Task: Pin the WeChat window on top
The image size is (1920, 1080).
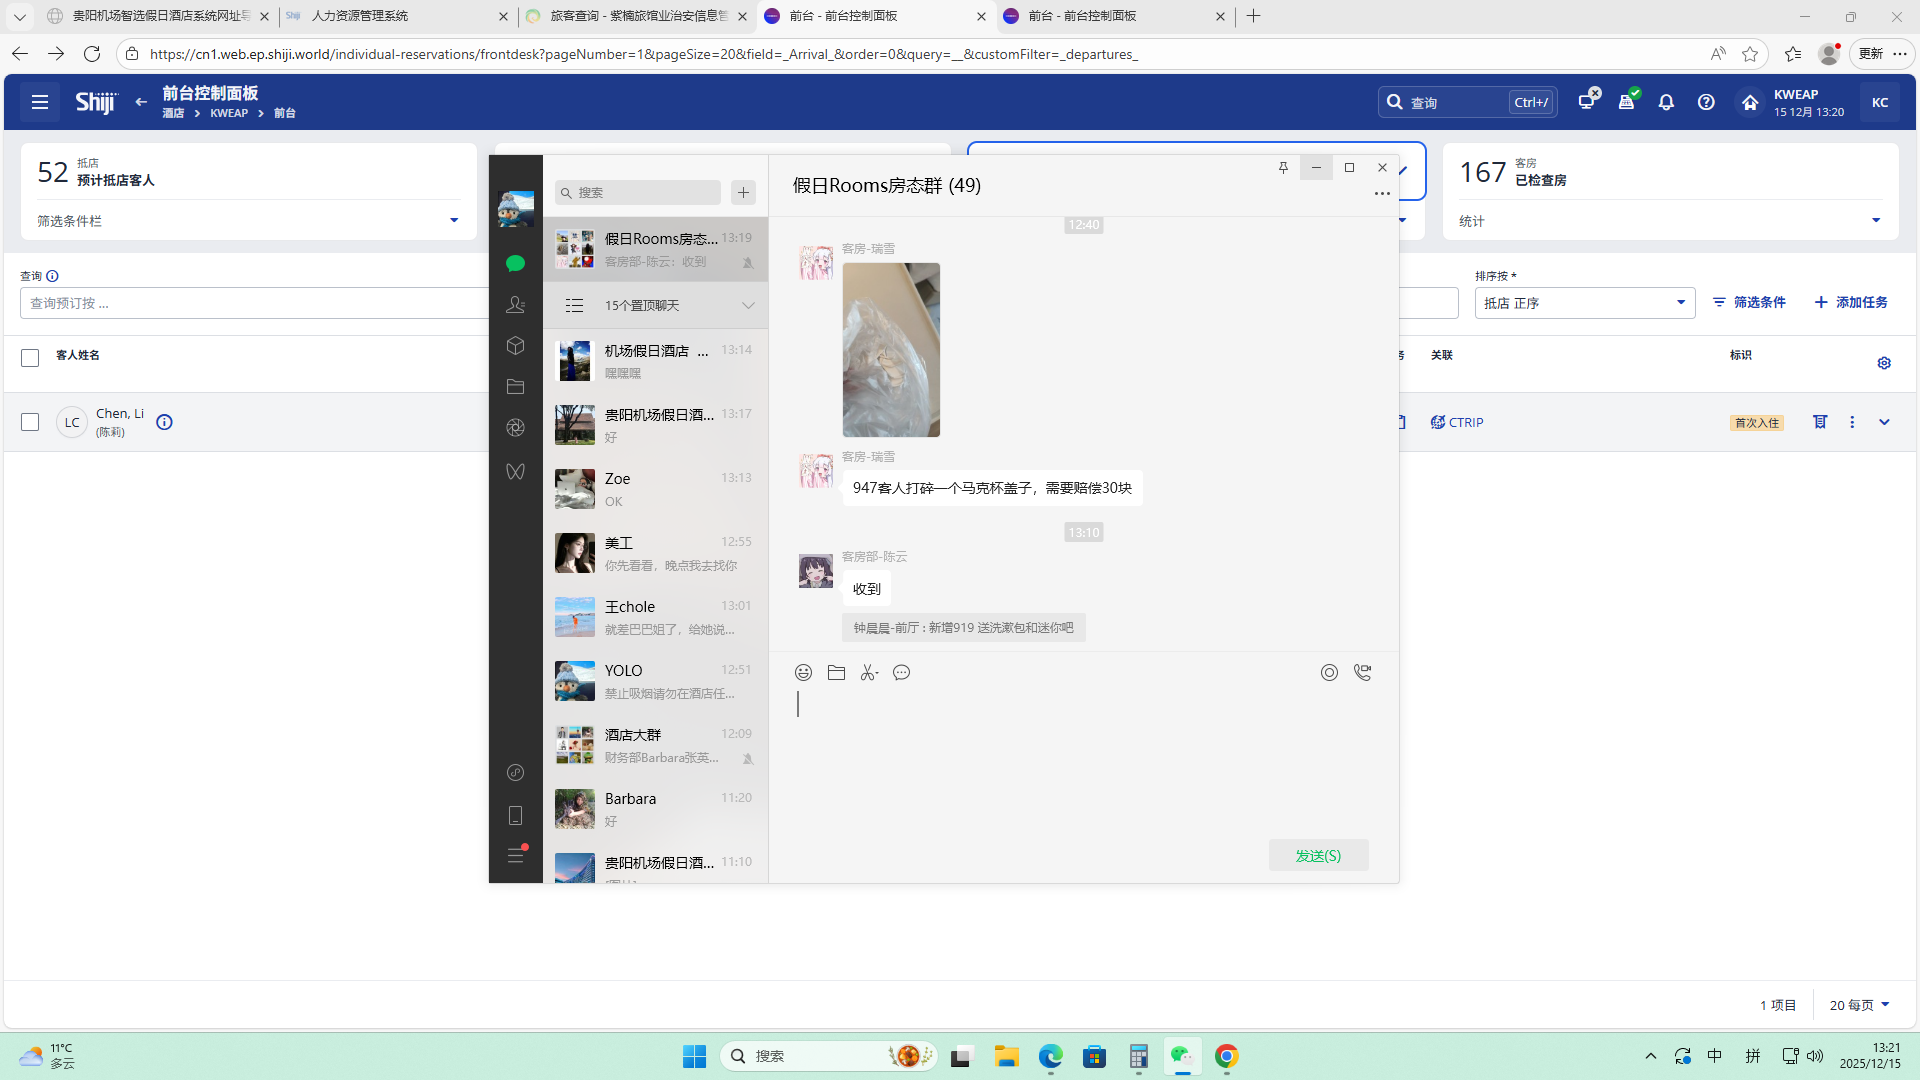Action: point(1283,168)
